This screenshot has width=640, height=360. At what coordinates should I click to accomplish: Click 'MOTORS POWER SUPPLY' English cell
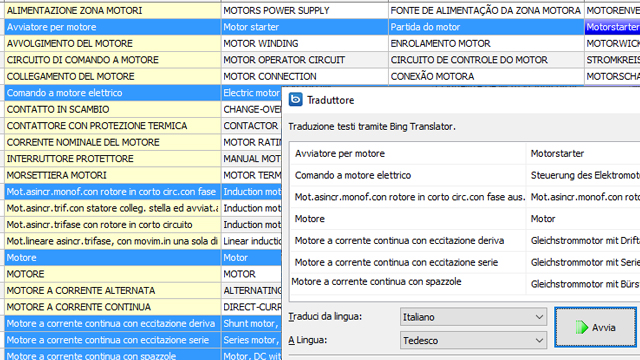(x=304, y=11)
